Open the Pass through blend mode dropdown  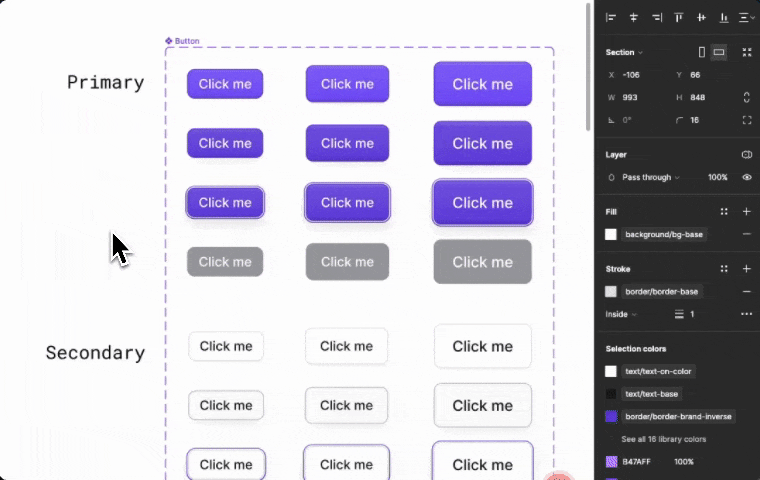(x=650, y=177)
